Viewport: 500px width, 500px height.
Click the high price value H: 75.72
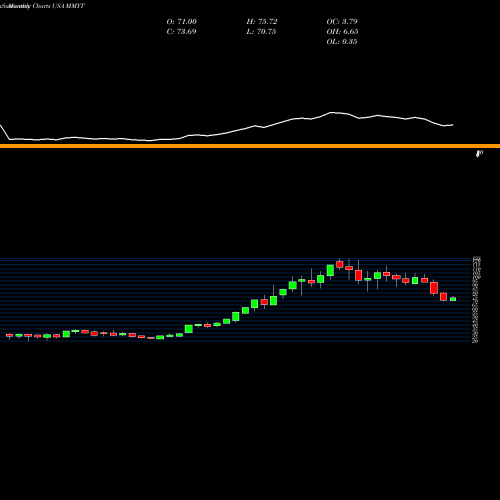click(262, 22)
